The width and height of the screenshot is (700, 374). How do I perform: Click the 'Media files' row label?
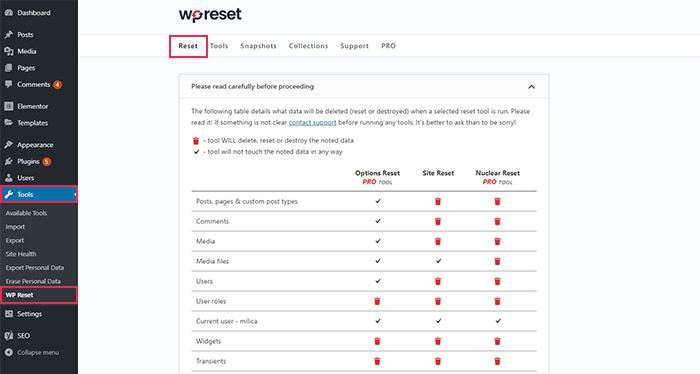[x=212, y=262]
